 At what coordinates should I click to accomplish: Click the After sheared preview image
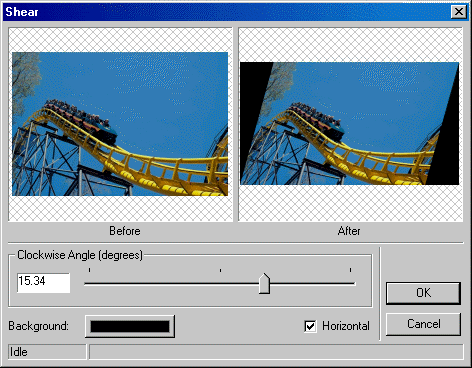coord(349,123)
